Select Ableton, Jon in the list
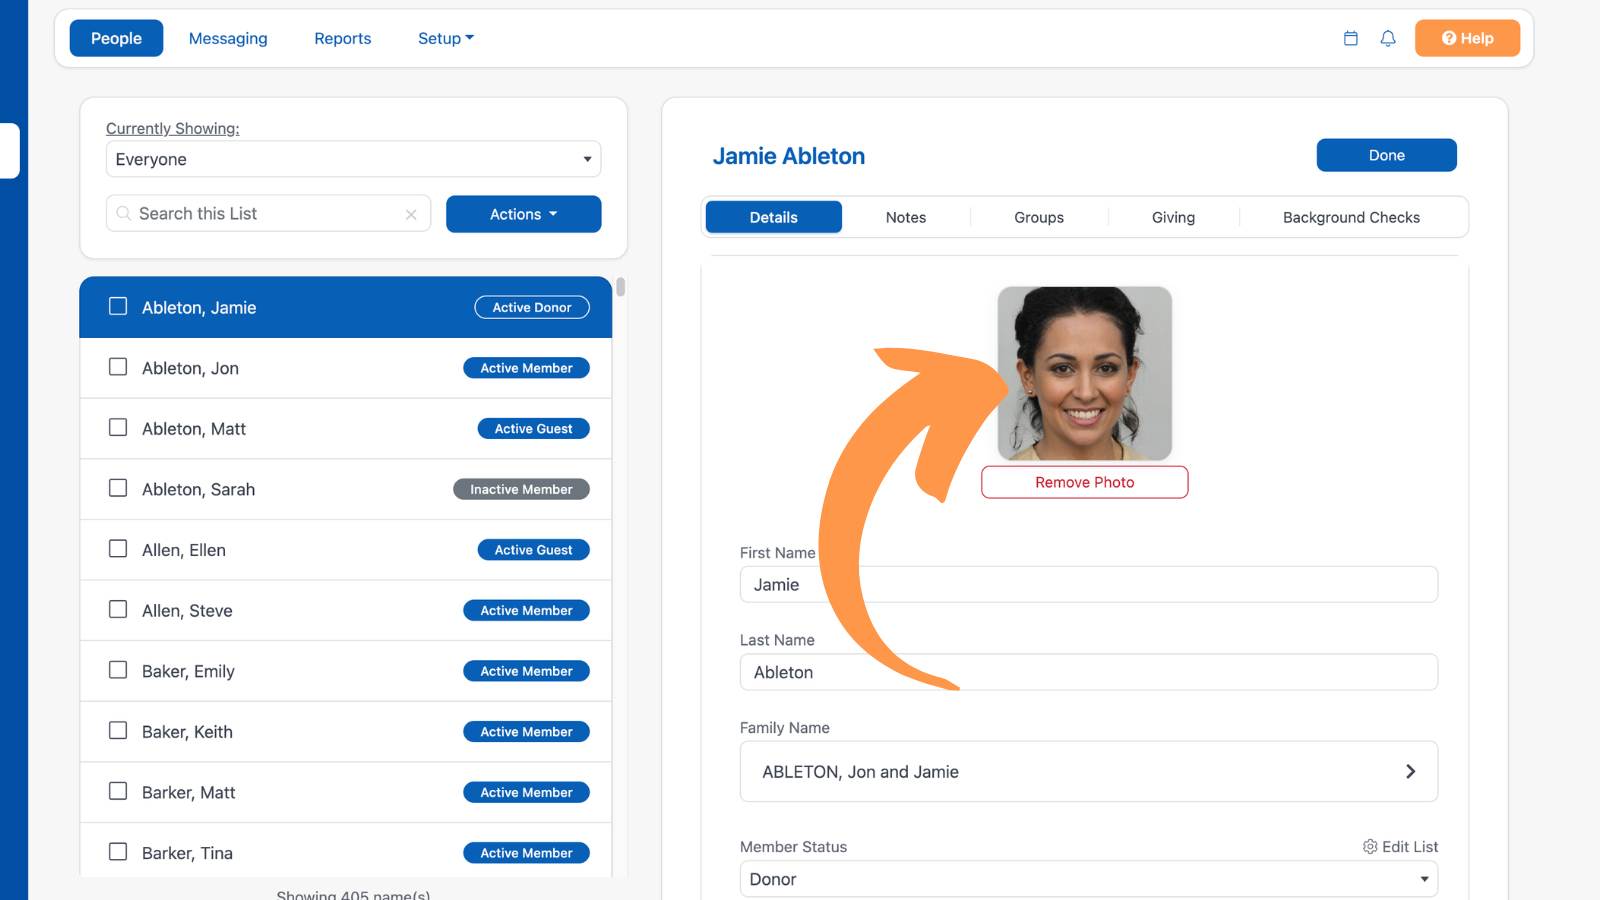 (346, 368)
